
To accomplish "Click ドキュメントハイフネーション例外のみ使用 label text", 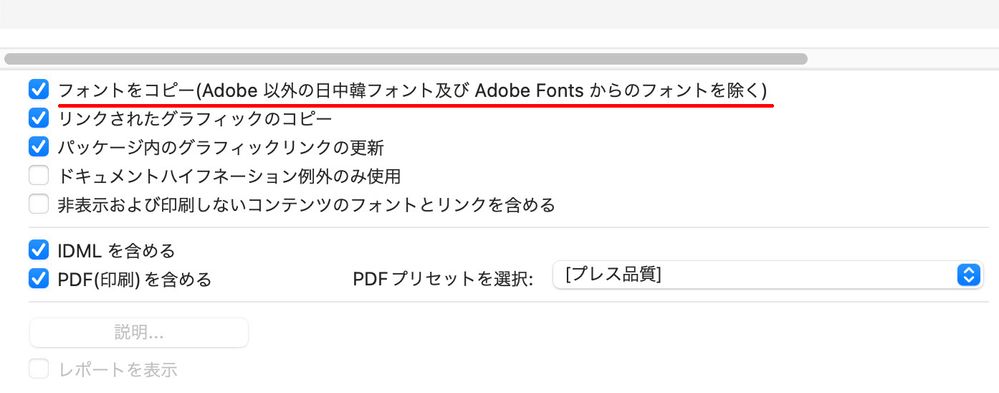I will tap(229, 176).
